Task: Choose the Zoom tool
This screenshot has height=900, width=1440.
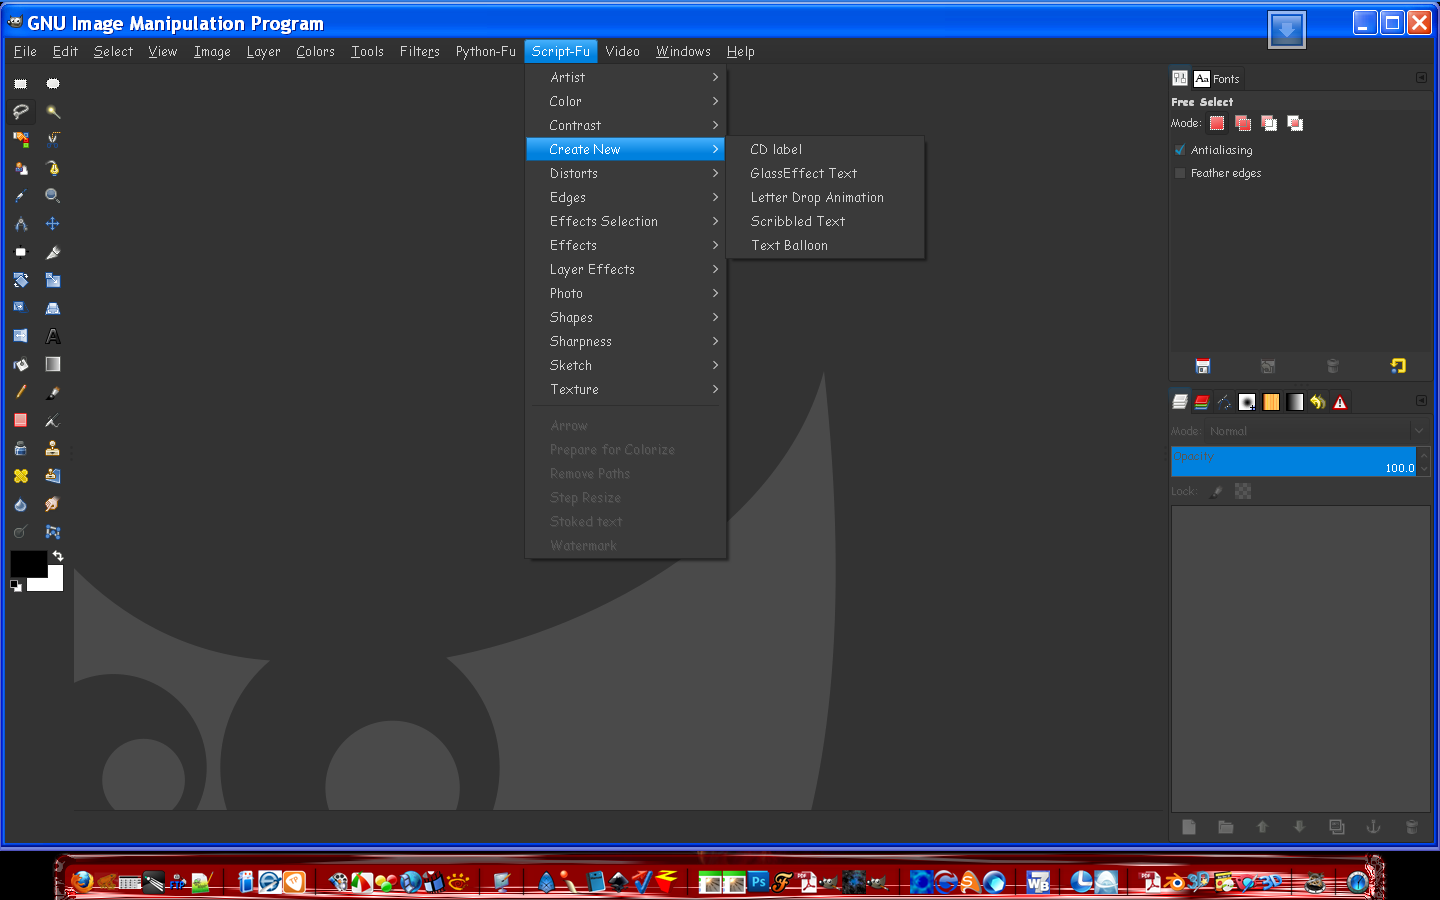Action: coord(52,196)
